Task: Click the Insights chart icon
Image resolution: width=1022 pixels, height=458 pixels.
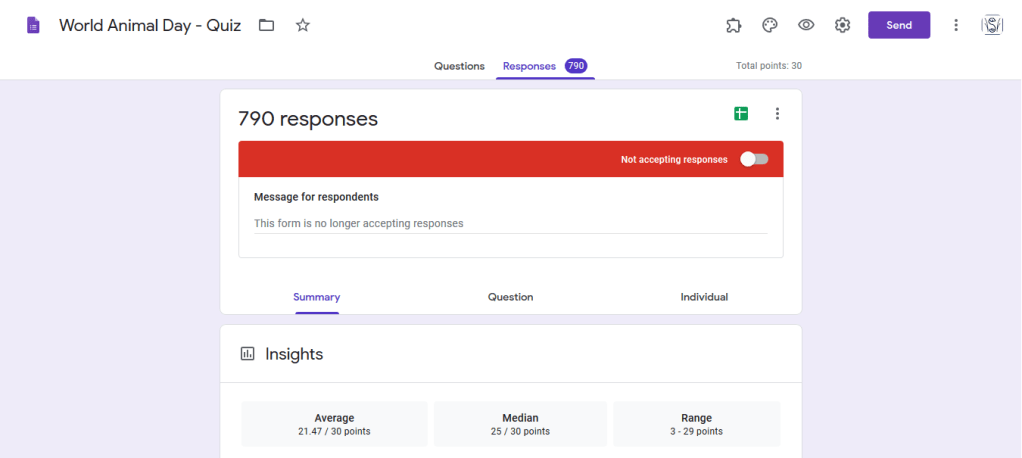Action: tap(248, 354)
